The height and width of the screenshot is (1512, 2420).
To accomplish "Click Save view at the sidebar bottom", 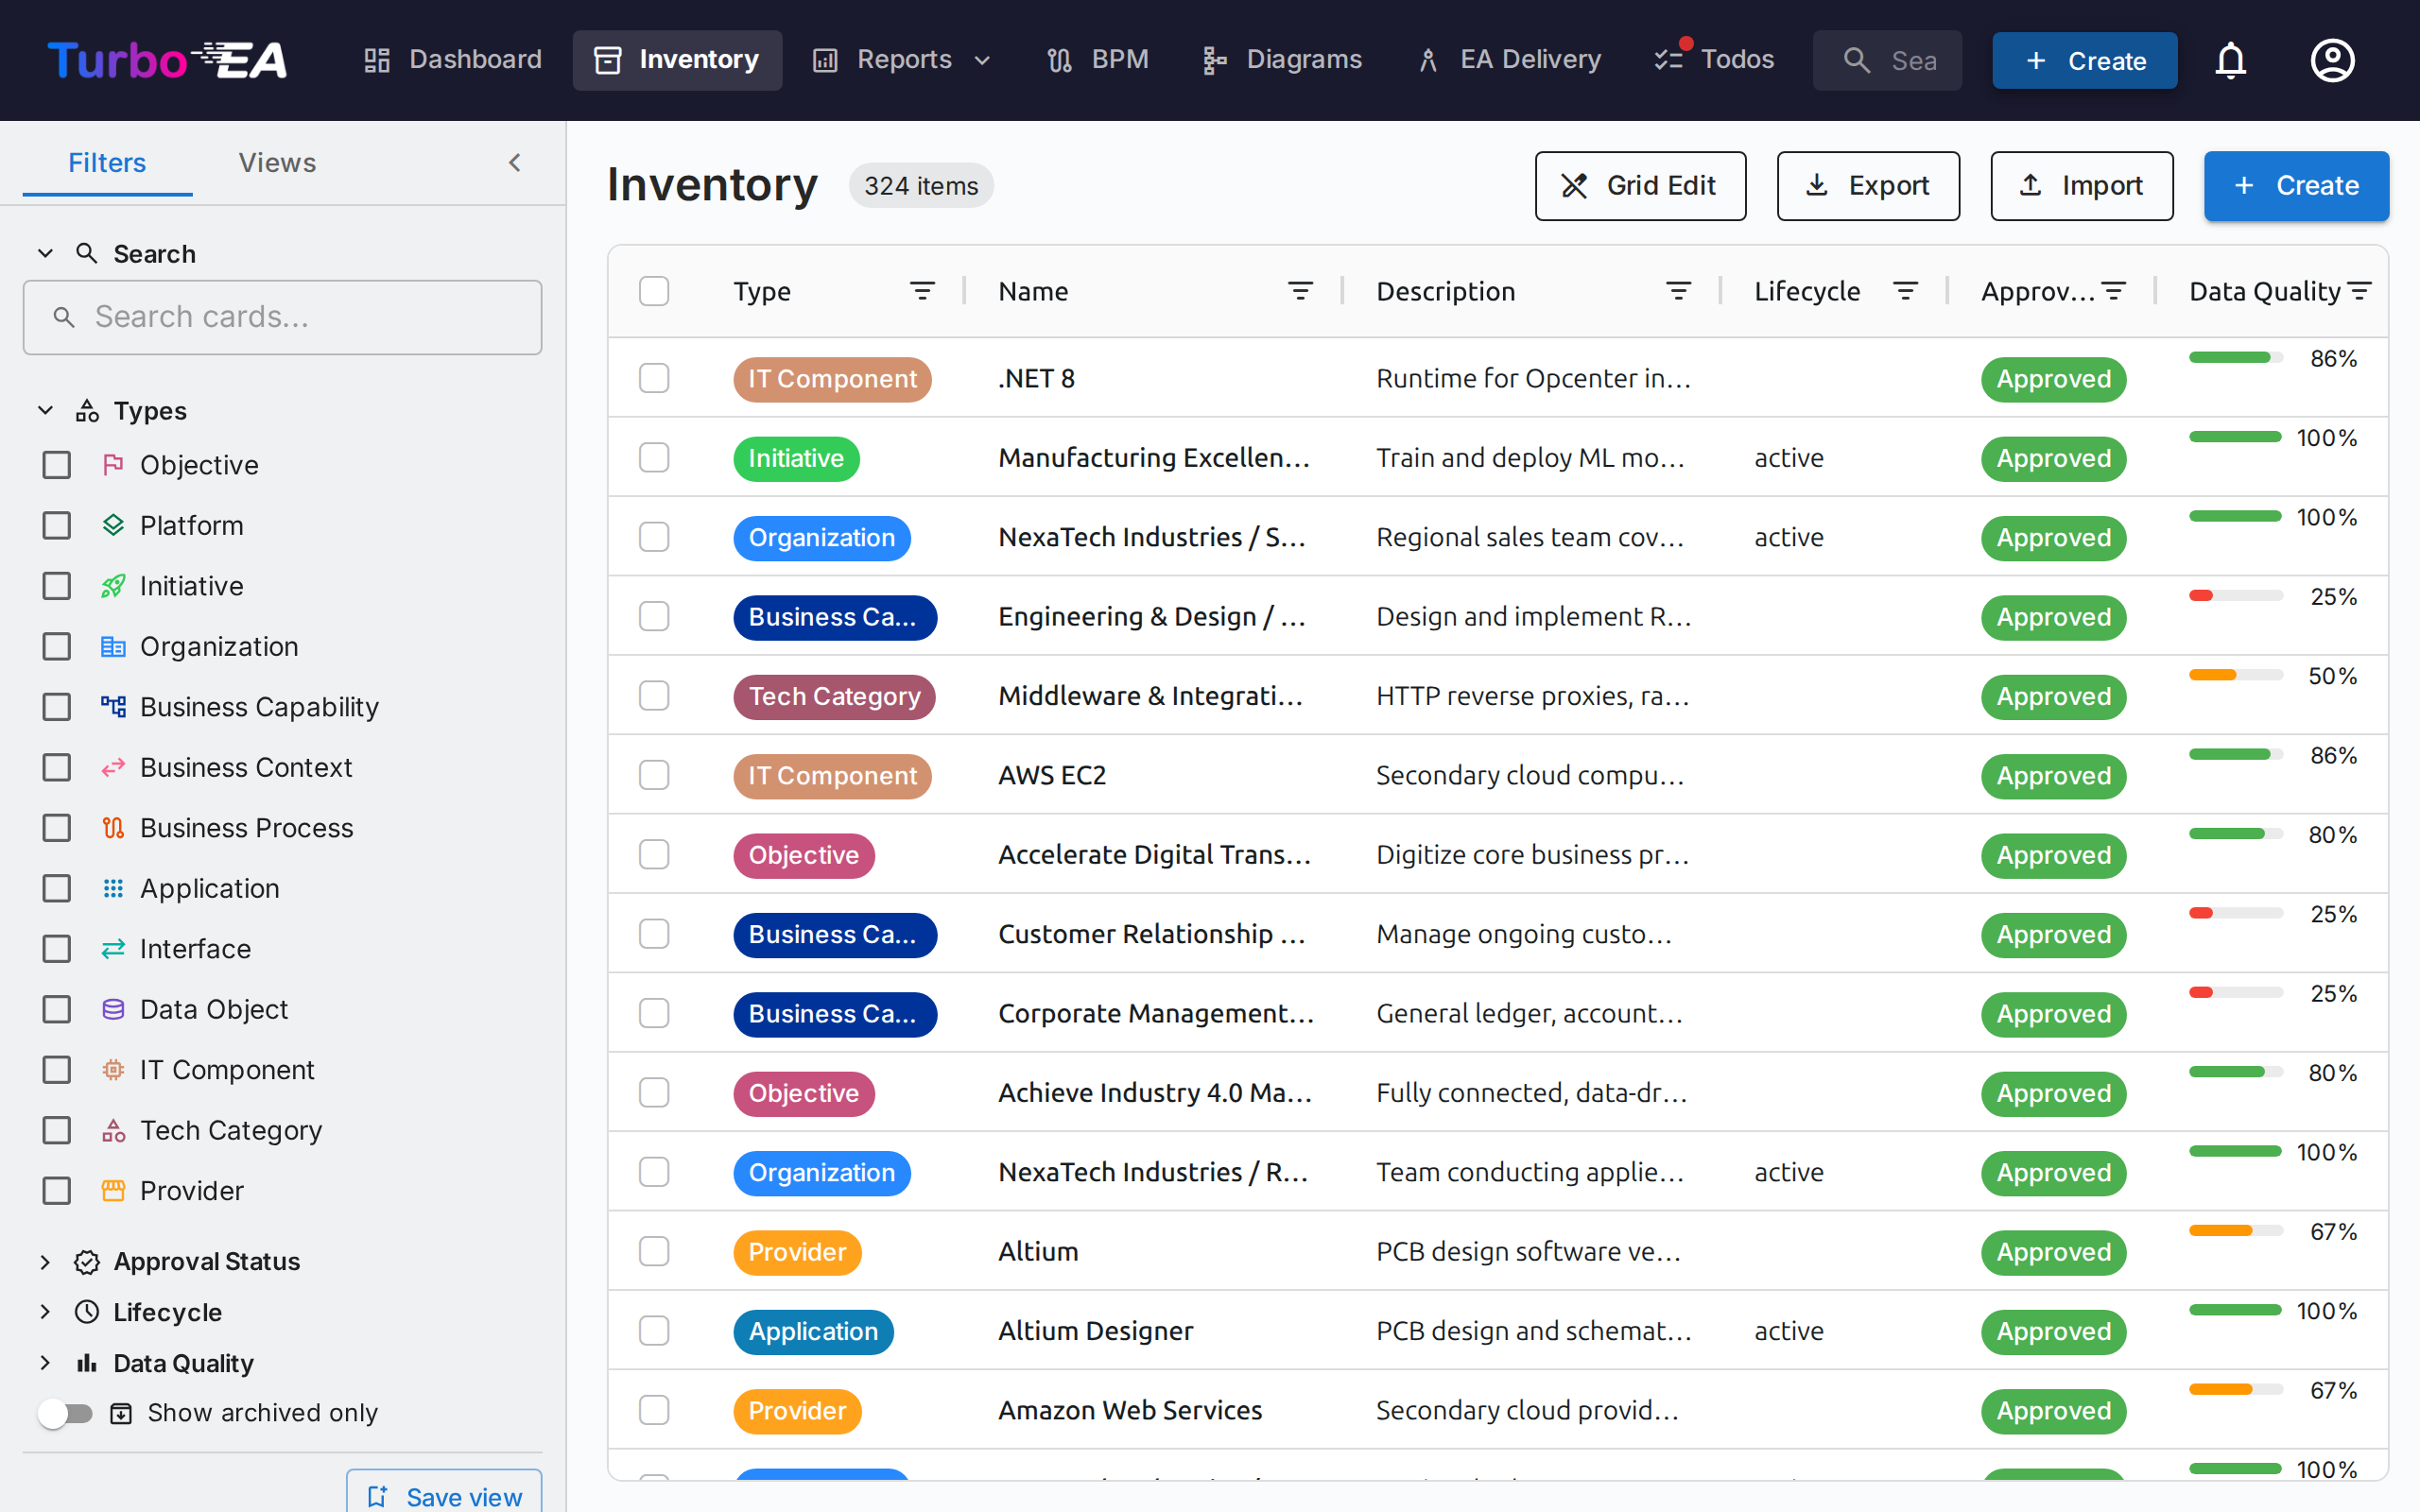I will pos(443,1494).
